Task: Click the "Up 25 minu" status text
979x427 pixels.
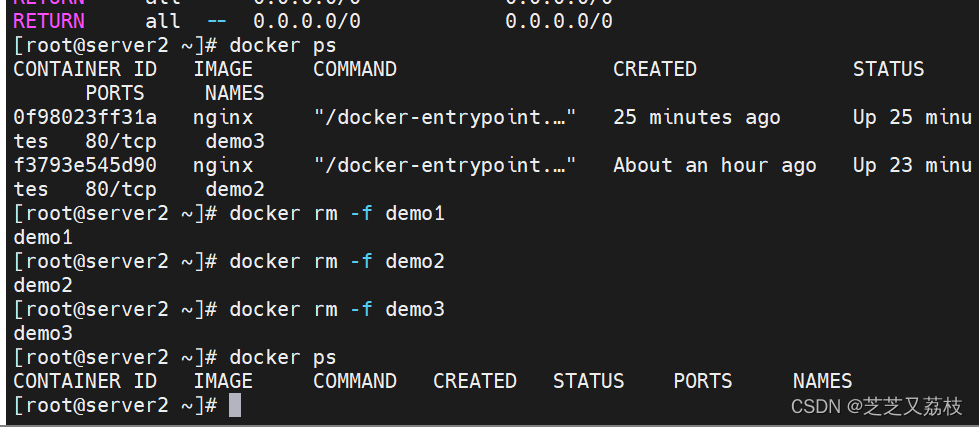Action: tap(912, 117)
